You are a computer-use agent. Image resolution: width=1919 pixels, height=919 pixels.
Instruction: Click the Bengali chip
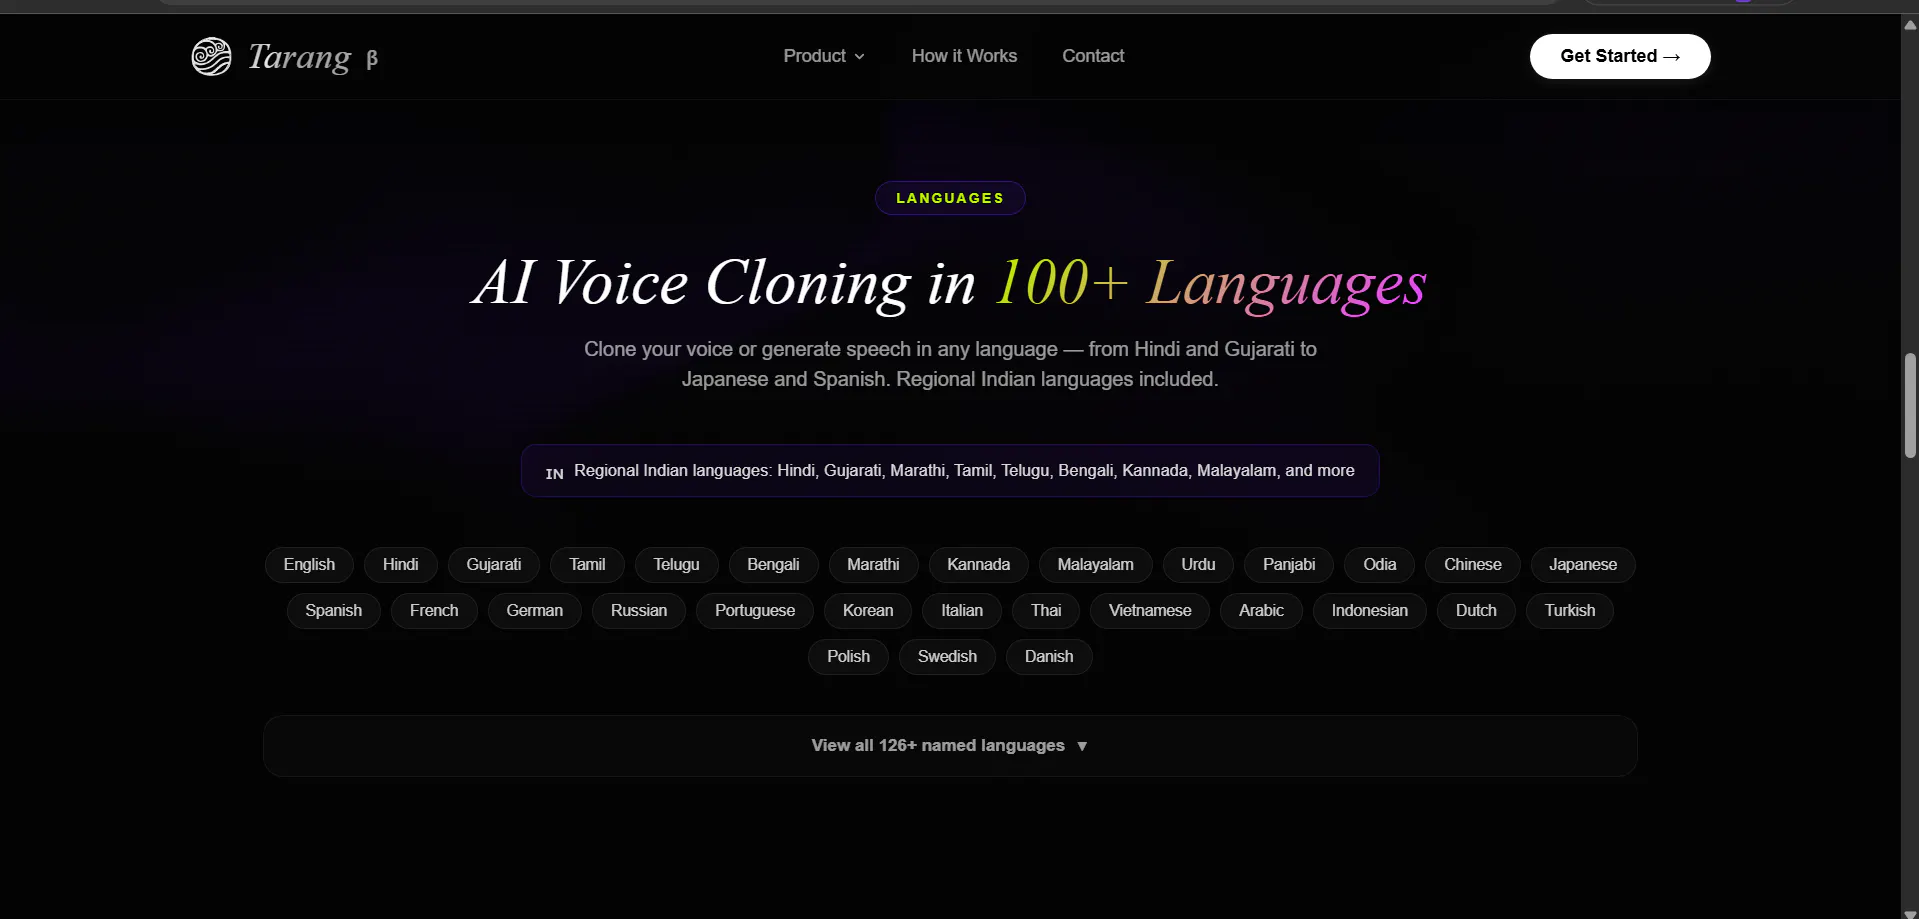pyautogui.click(x=773, y=565)
